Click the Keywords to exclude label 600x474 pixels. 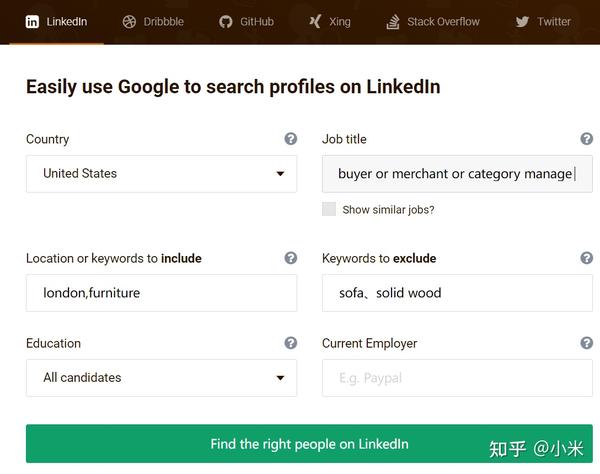[x=379, y=259]
